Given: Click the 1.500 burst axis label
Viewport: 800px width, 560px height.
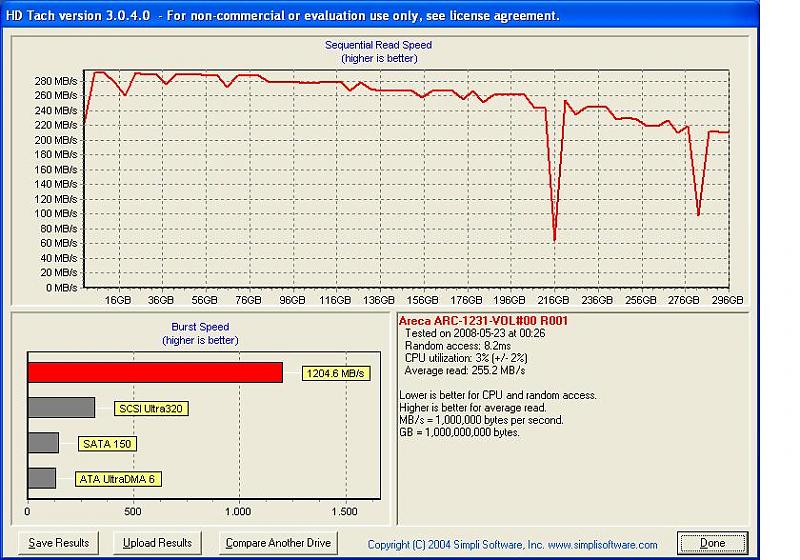Looking at the screenshot, I should tap(344, 512).
